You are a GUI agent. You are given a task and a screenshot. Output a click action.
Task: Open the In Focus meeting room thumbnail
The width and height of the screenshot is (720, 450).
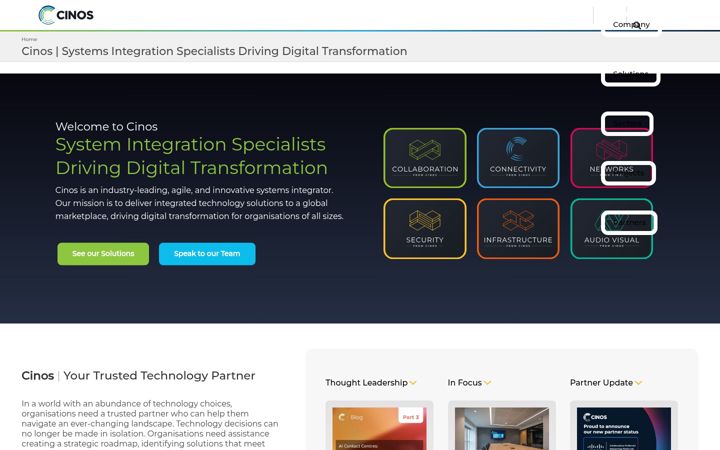tap(501, 428)
